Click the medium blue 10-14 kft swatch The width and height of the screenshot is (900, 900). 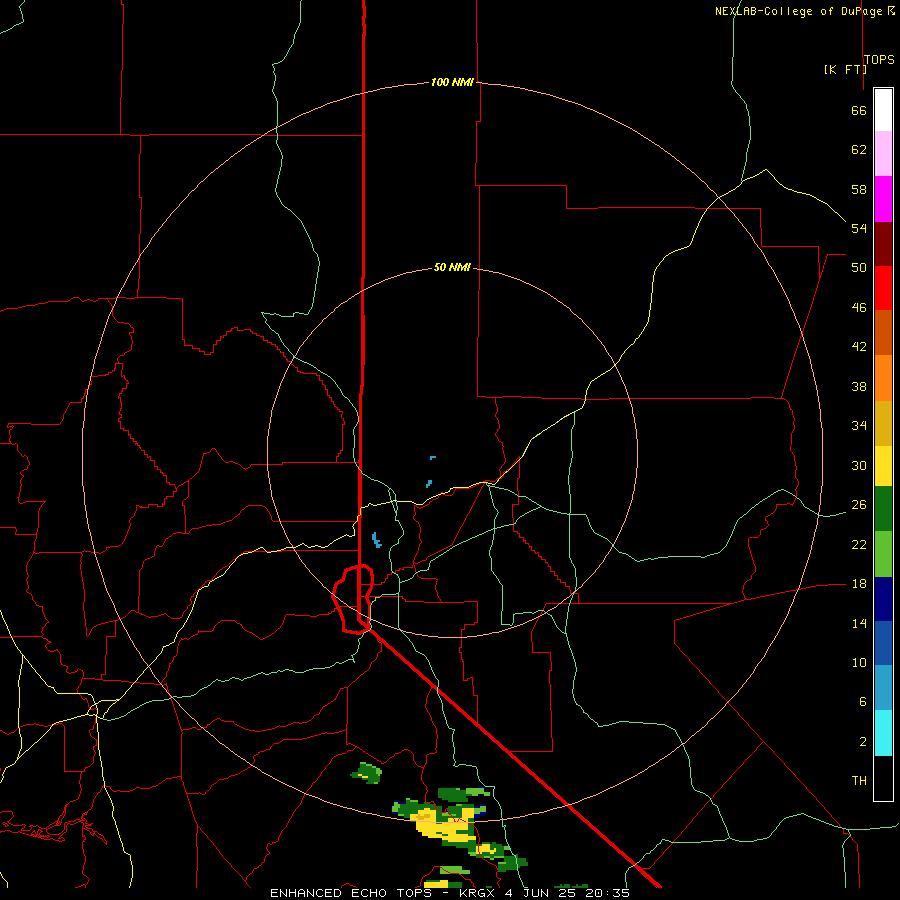click(x=883, y=643)
